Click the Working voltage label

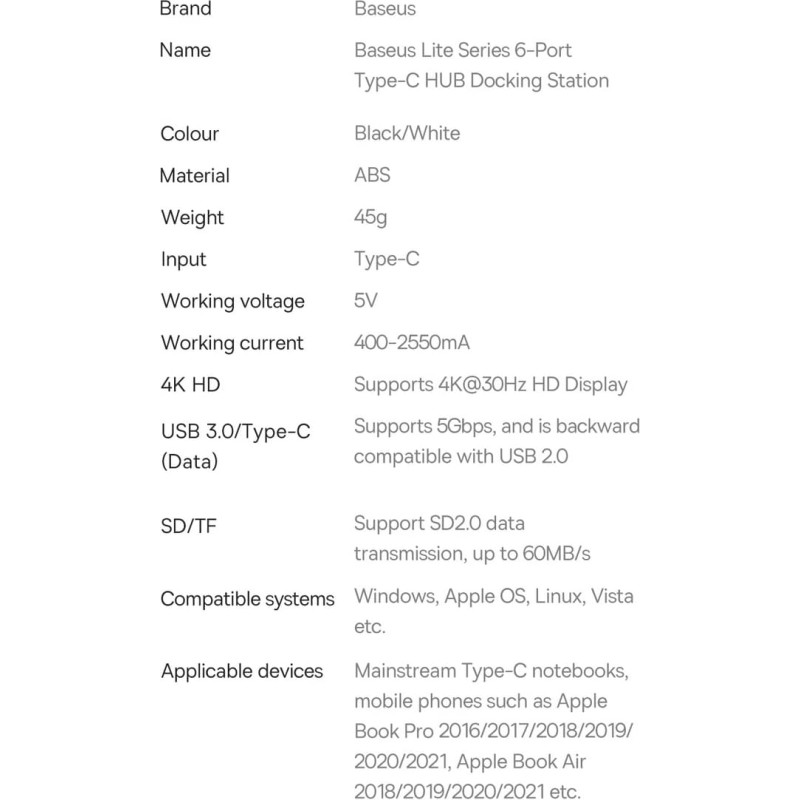[x=233, y=301]
